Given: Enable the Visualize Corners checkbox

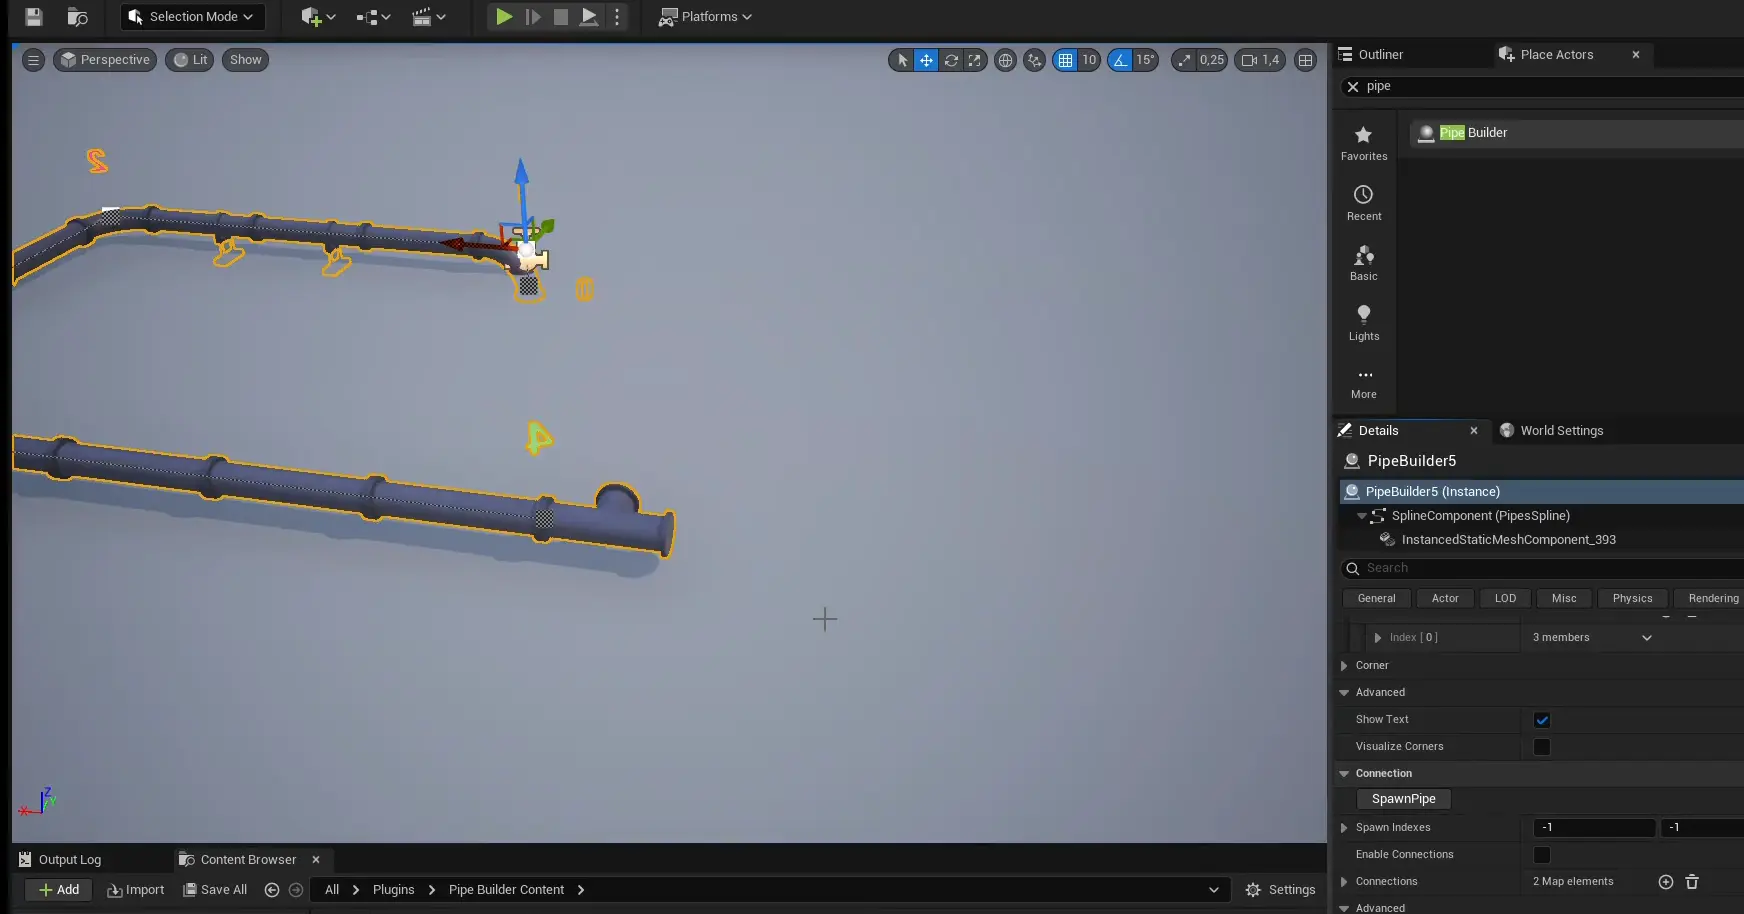Looking at the screenshot, I should point(1541,747).
